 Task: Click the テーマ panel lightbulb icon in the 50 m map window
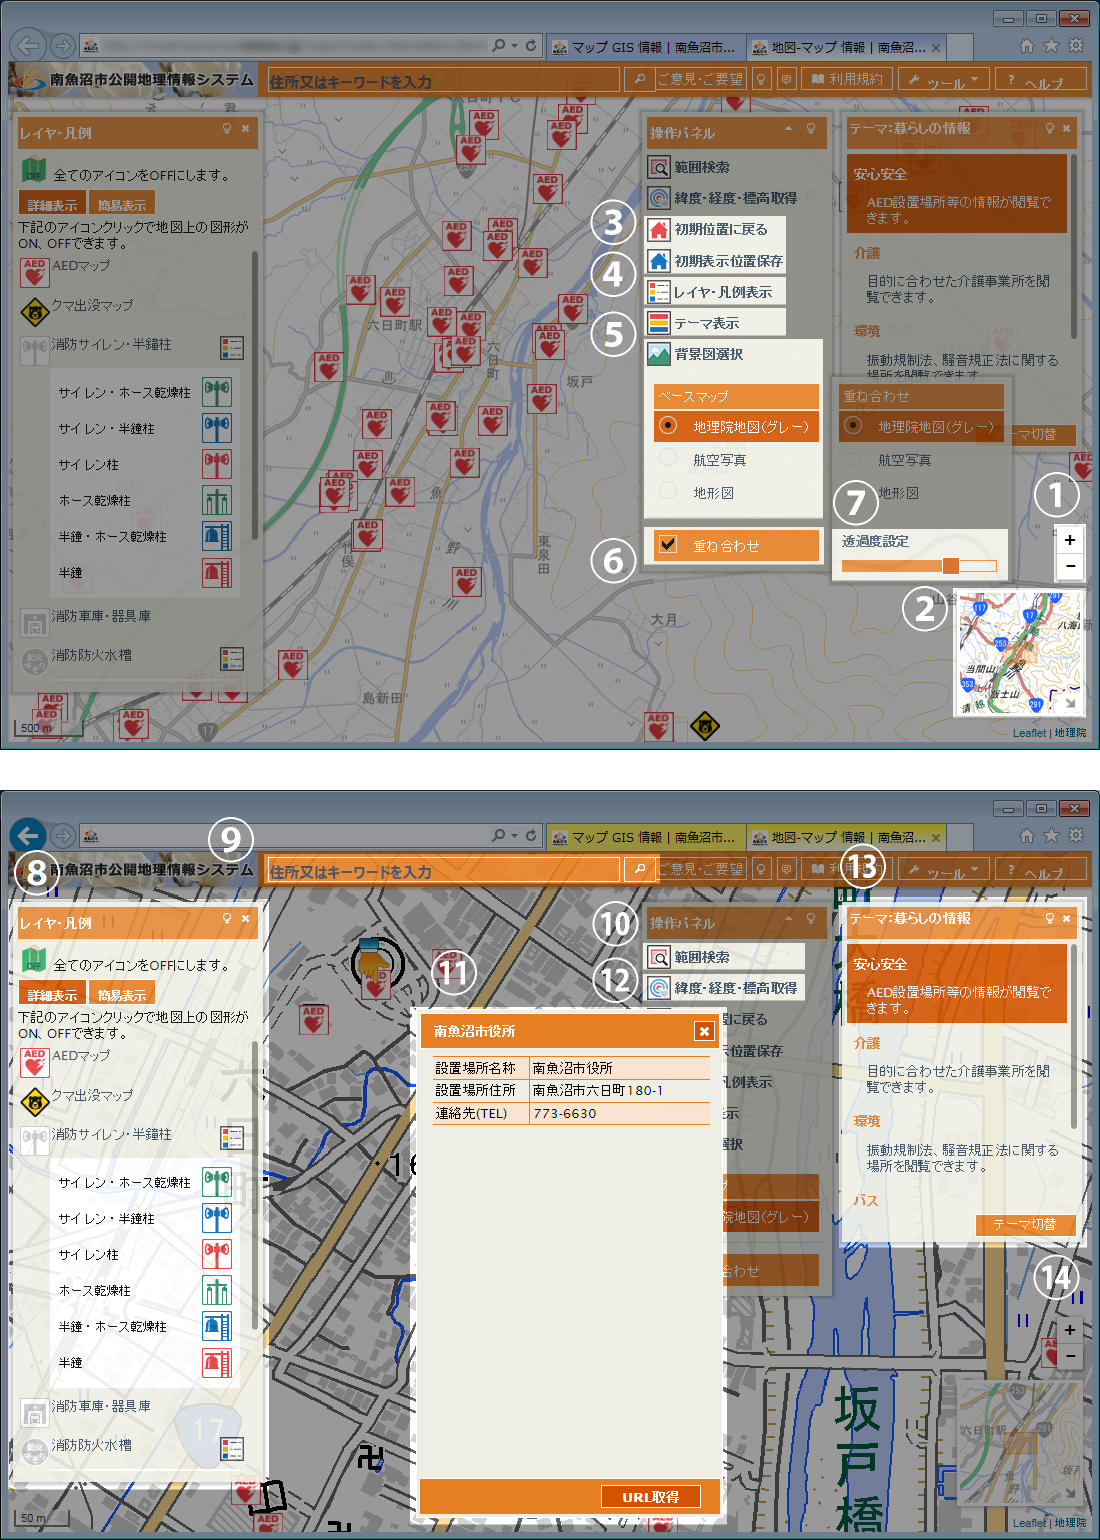[x=1050, y=918]
